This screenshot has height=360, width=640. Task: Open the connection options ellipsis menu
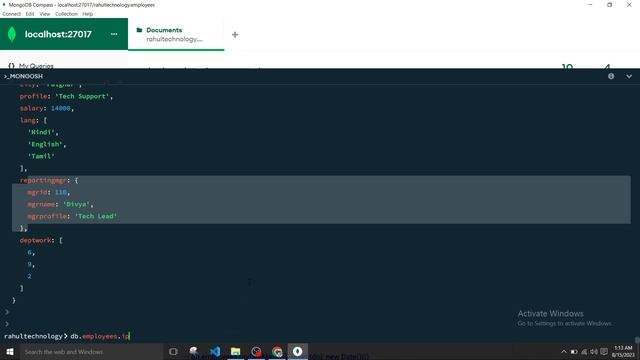114,34
